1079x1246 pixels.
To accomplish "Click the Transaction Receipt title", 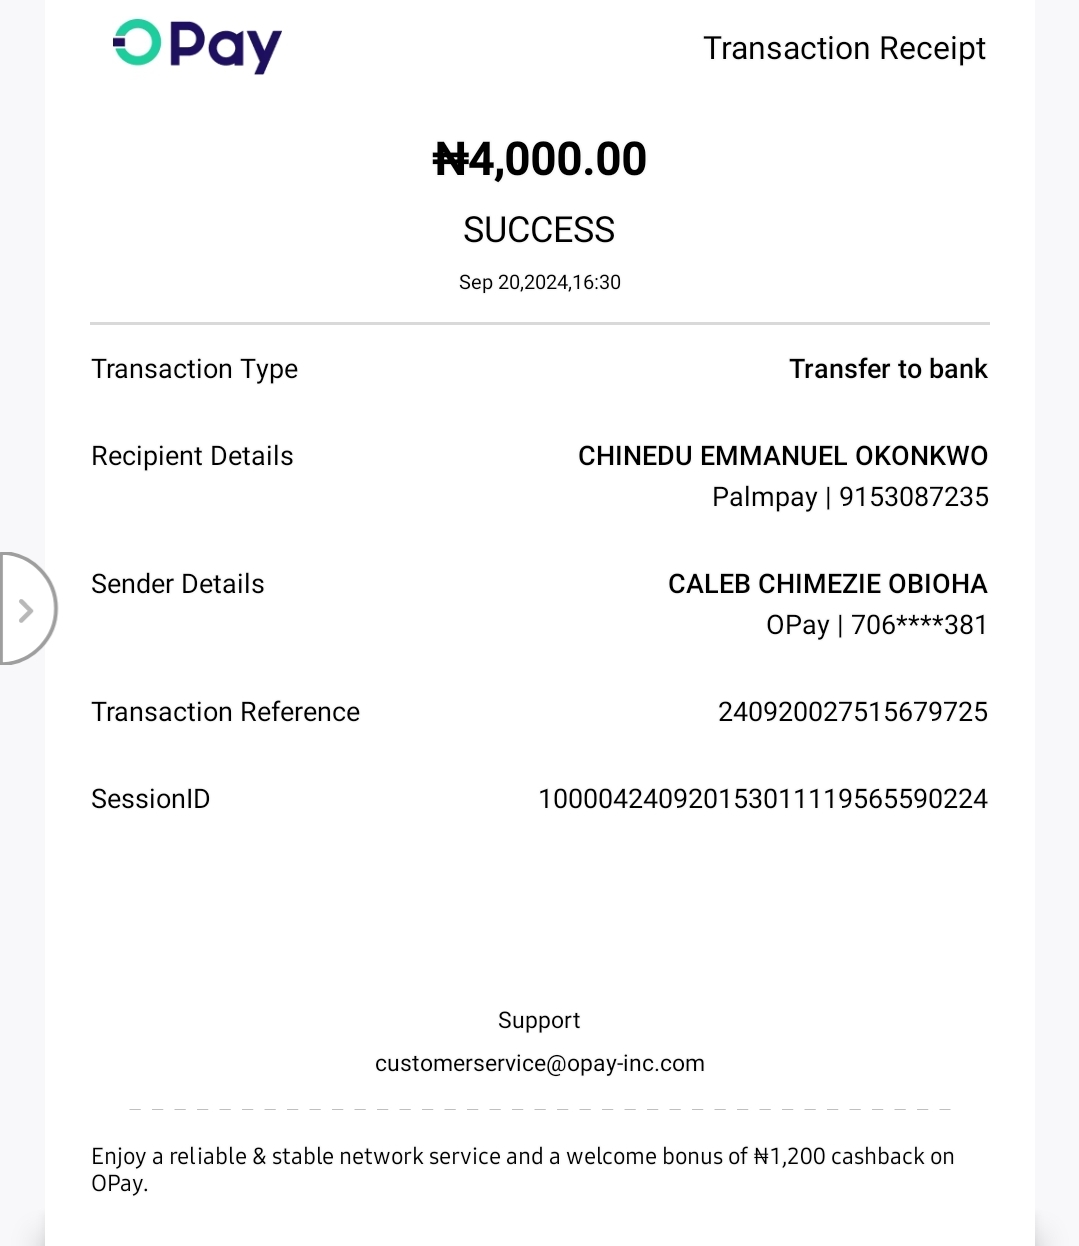I will 843,48.
